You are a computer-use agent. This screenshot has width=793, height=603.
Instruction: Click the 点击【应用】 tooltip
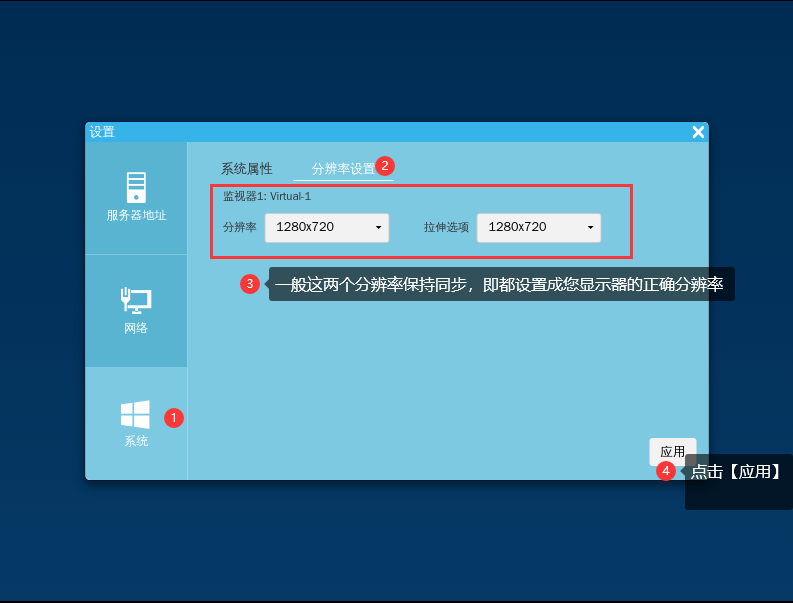(736, 472)
